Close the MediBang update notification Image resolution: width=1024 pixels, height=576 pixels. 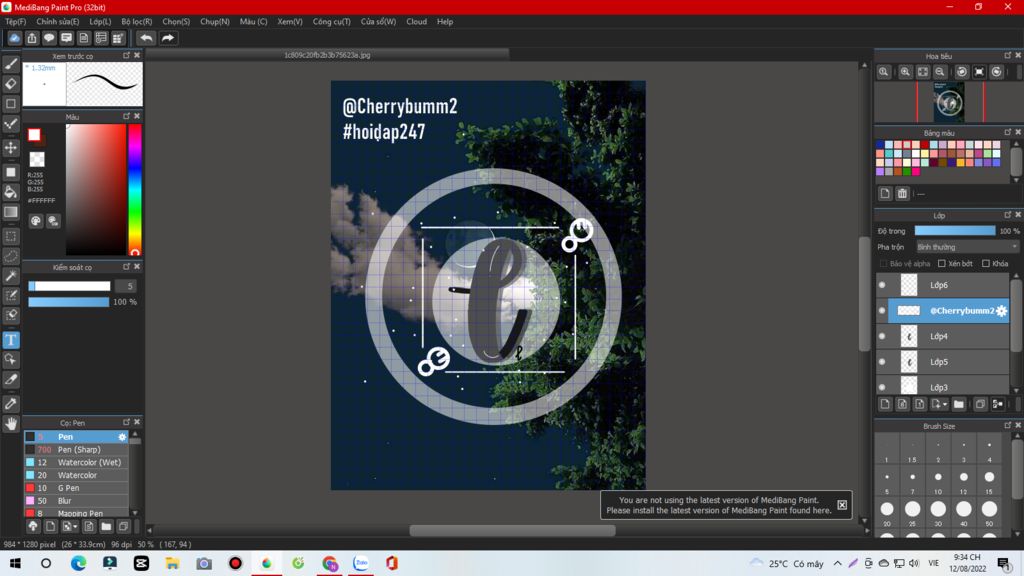842,505
